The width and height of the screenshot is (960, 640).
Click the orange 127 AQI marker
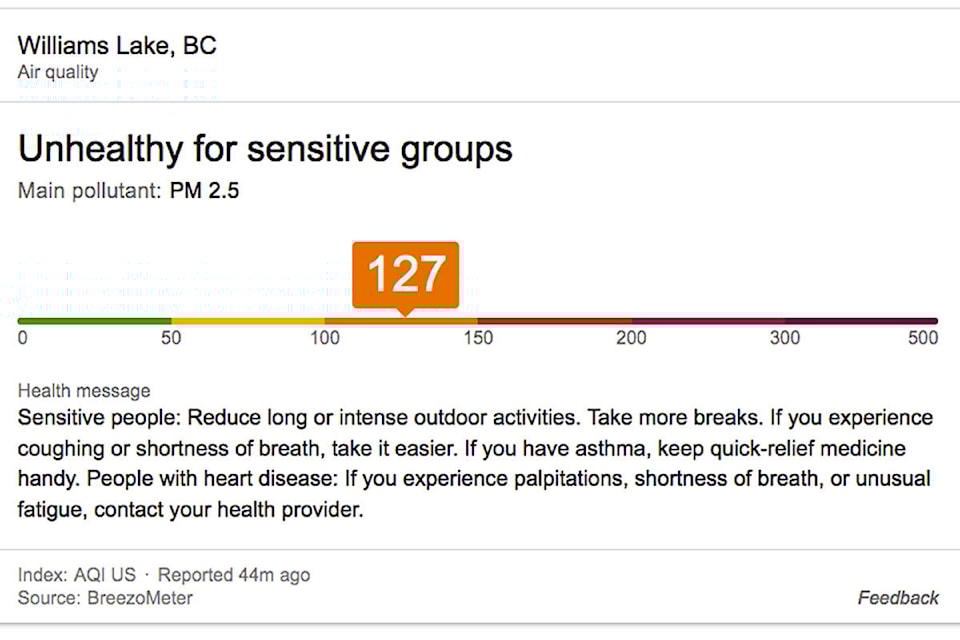click(405, 276)
